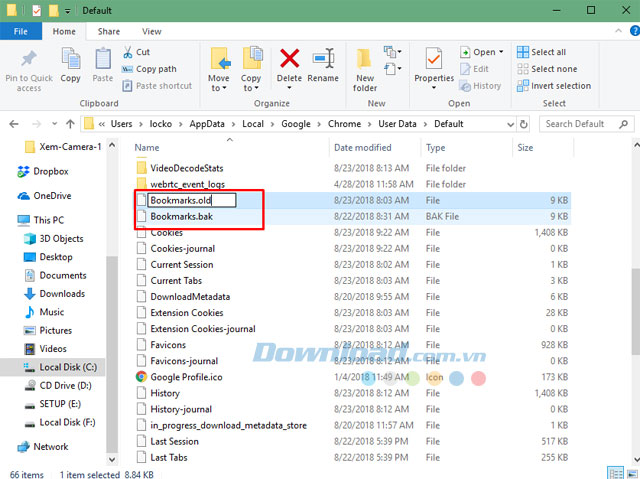
Task: Open the Move to dropdown
Action: click(218, 66)
